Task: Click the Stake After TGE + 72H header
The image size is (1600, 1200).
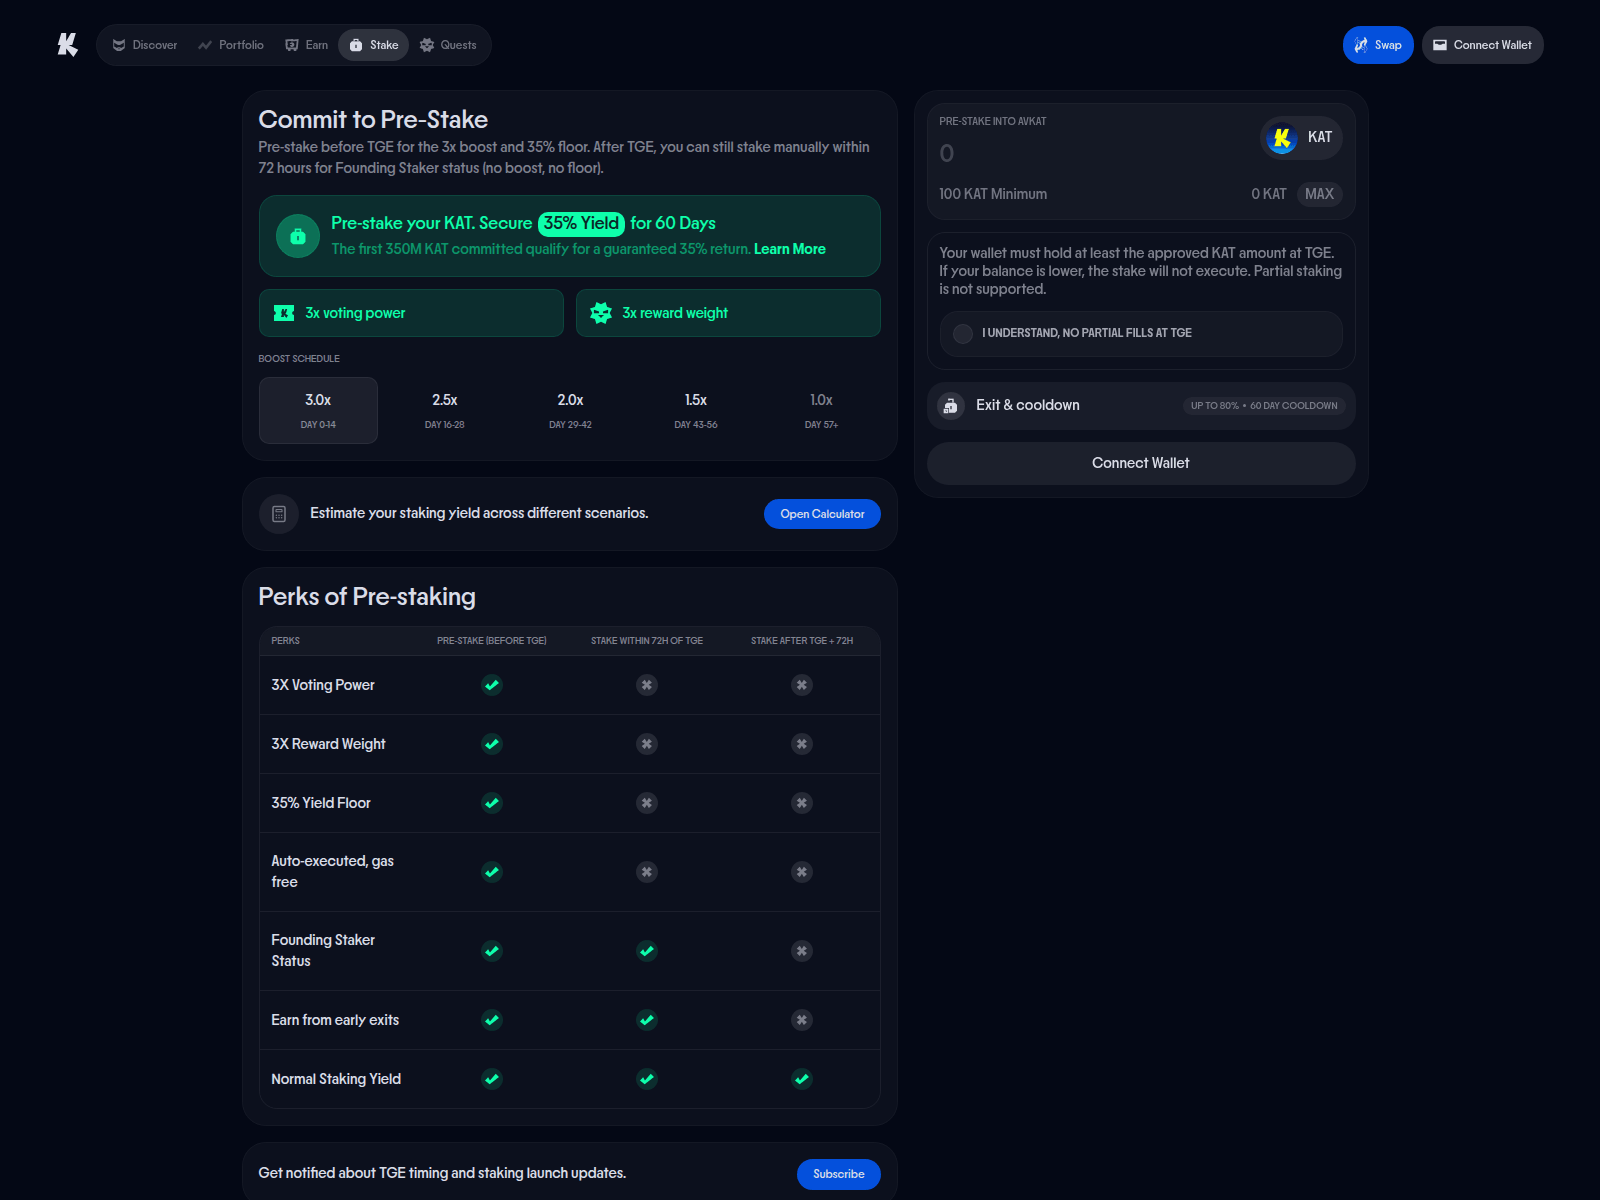Action: tap(802, 641)
